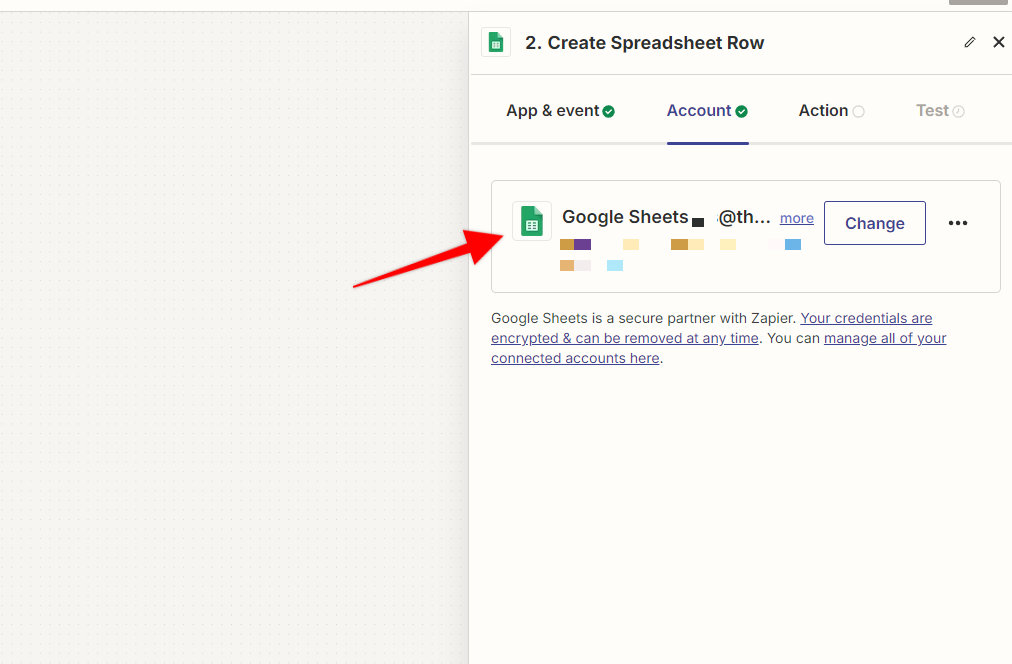Click the green checkmark beside App & event
Screen dimensions: 1012x664
coord(609,109)
